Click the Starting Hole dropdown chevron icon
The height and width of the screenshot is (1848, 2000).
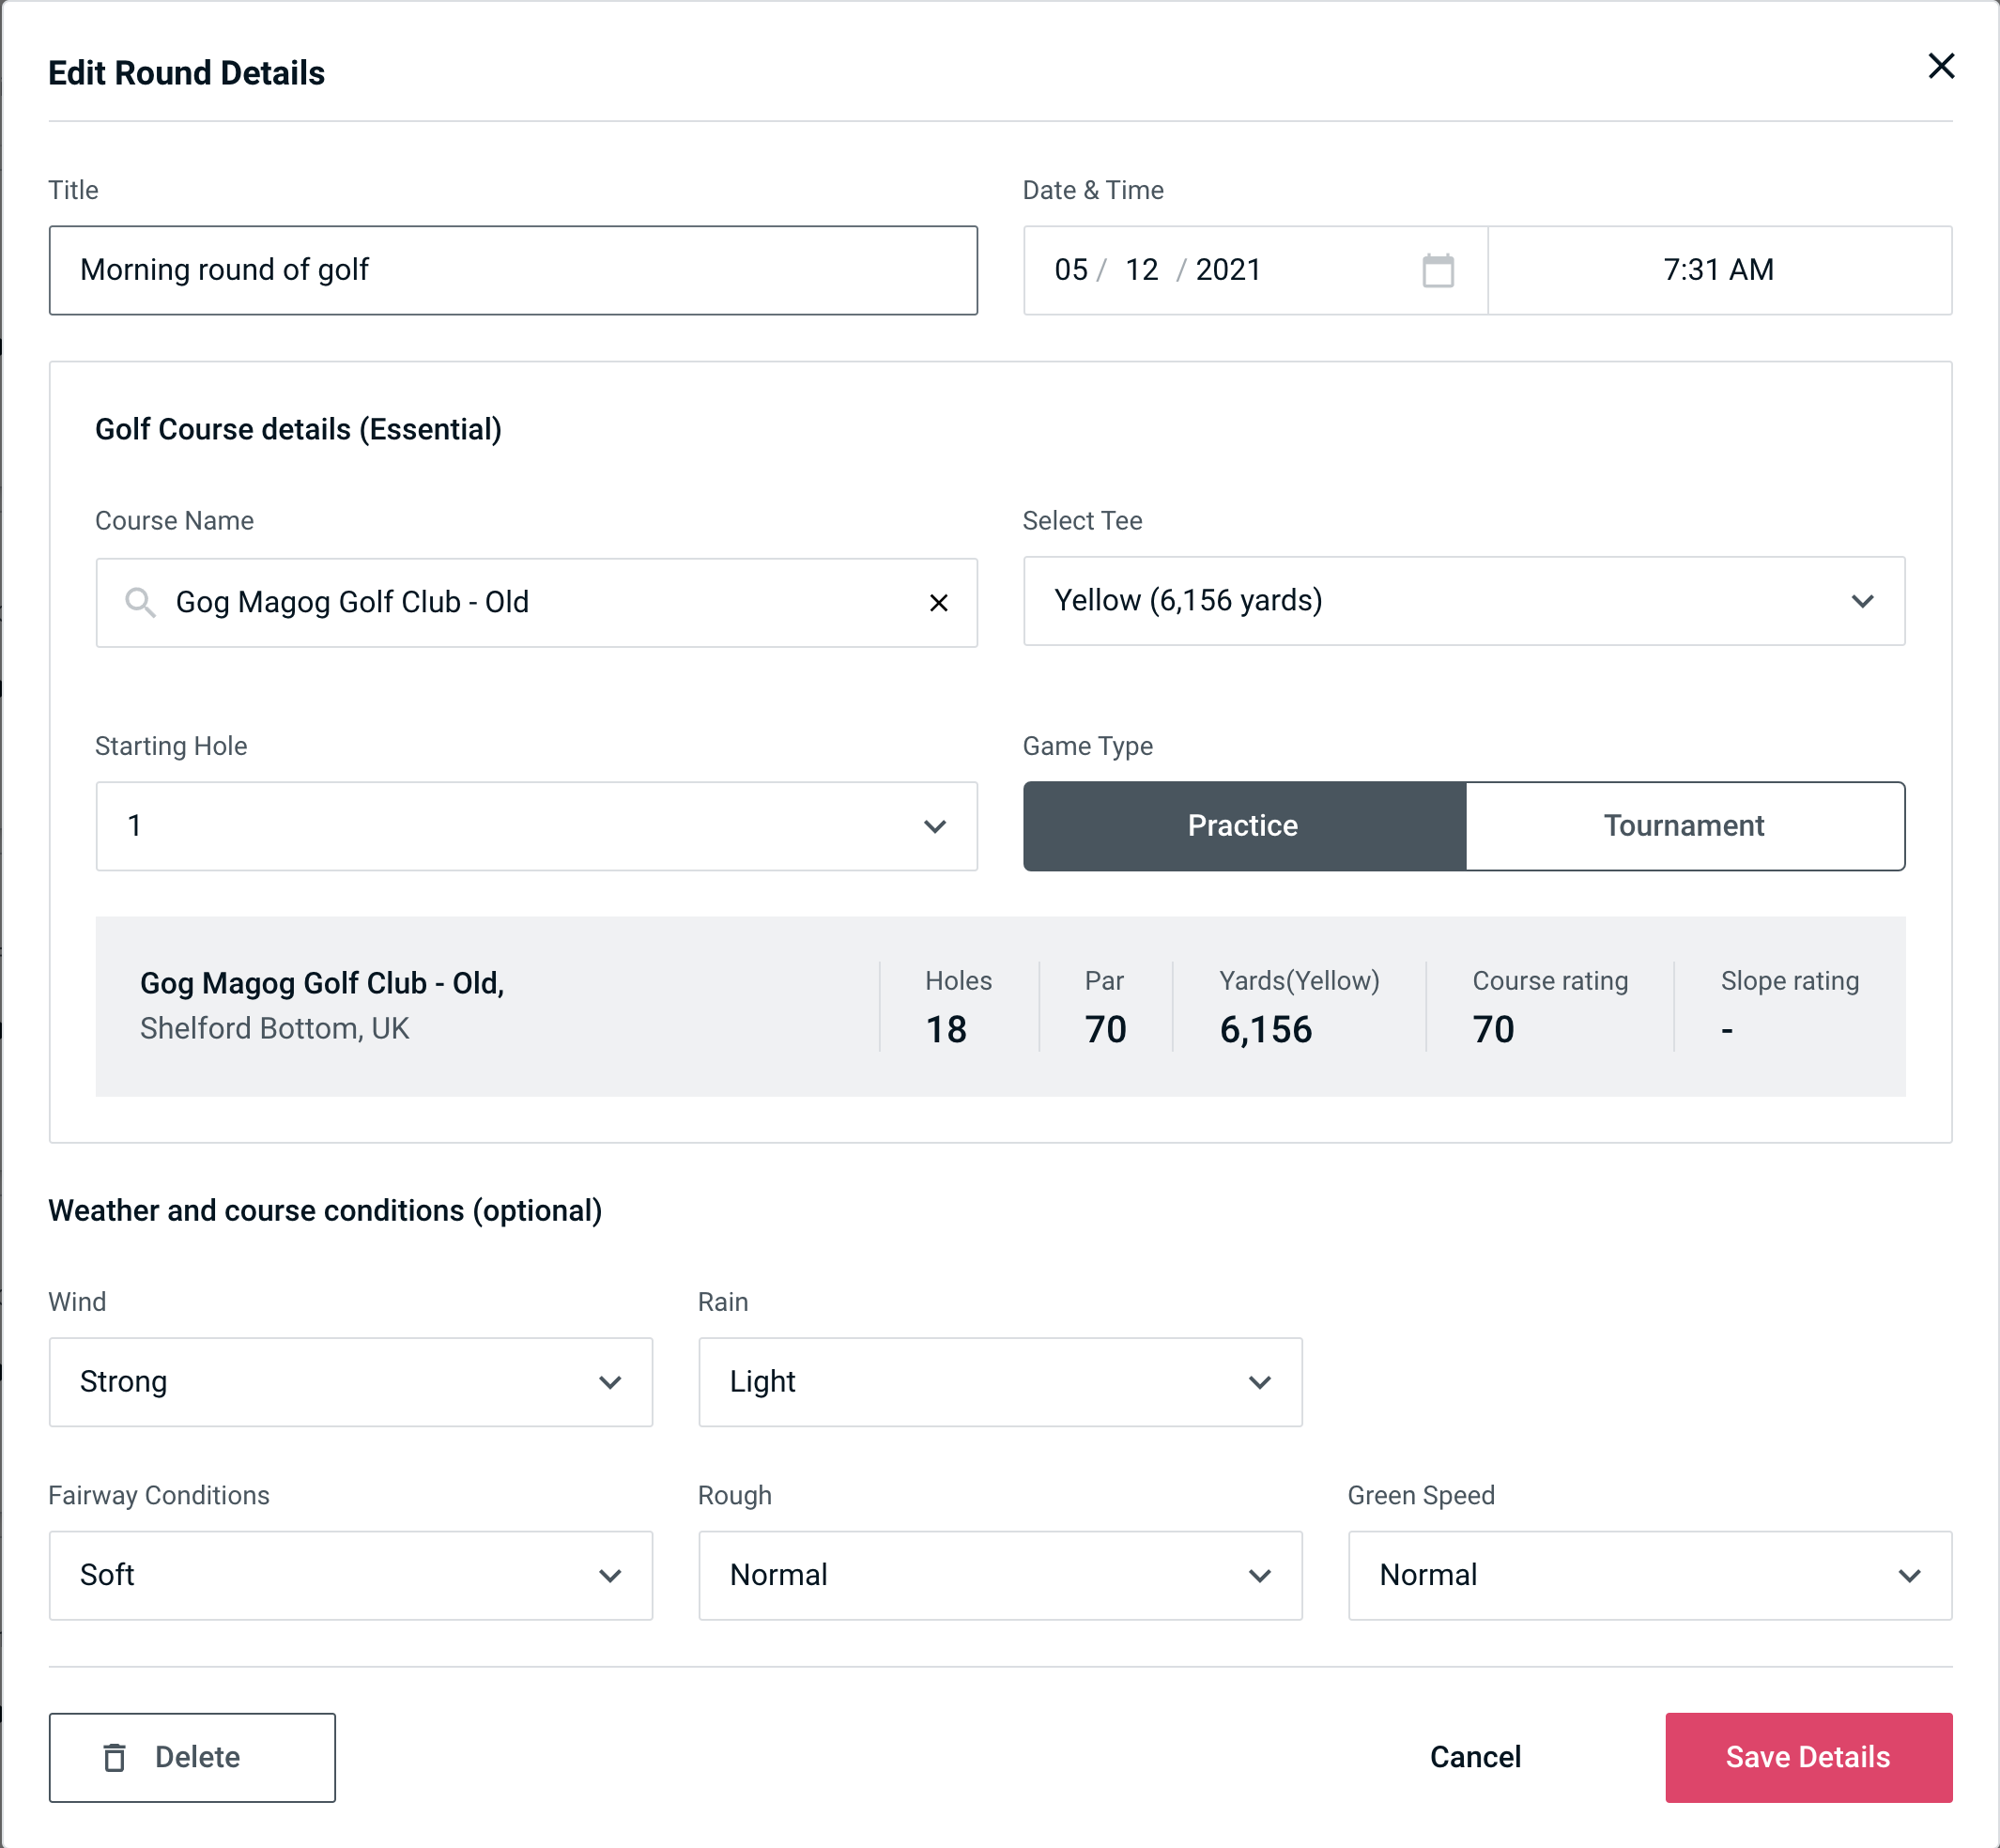pyautogui.click(x=937, y=825)
